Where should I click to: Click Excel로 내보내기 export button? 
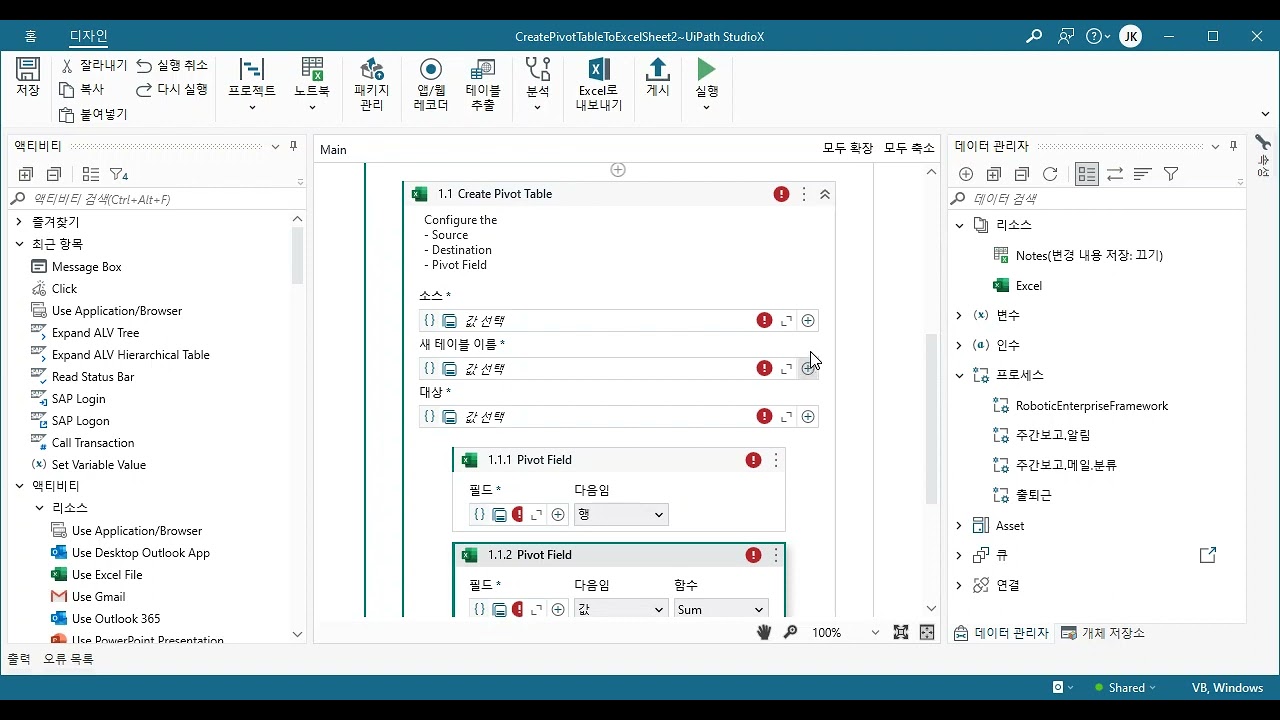599,84
